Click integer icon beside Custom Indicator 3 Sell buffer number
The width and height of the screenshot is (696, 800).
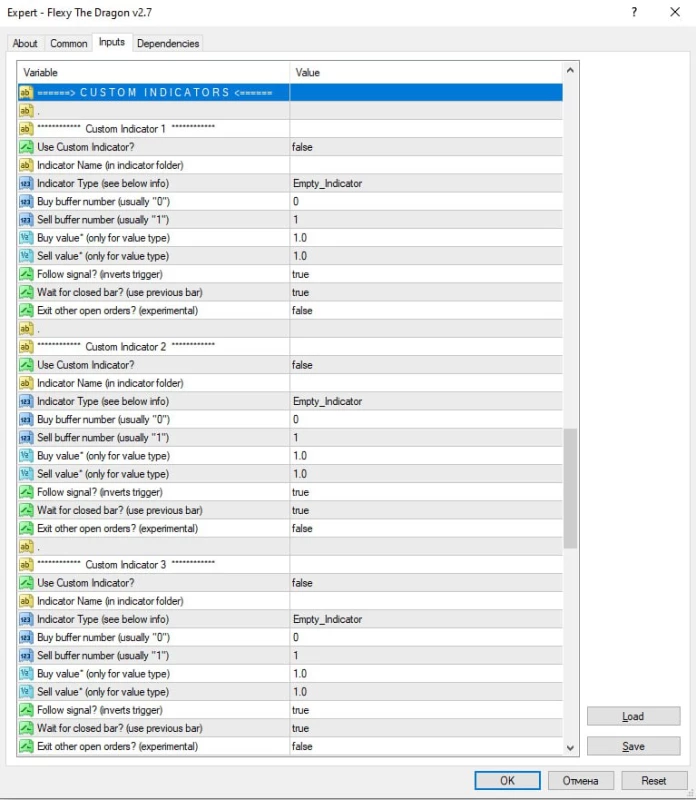26,656
